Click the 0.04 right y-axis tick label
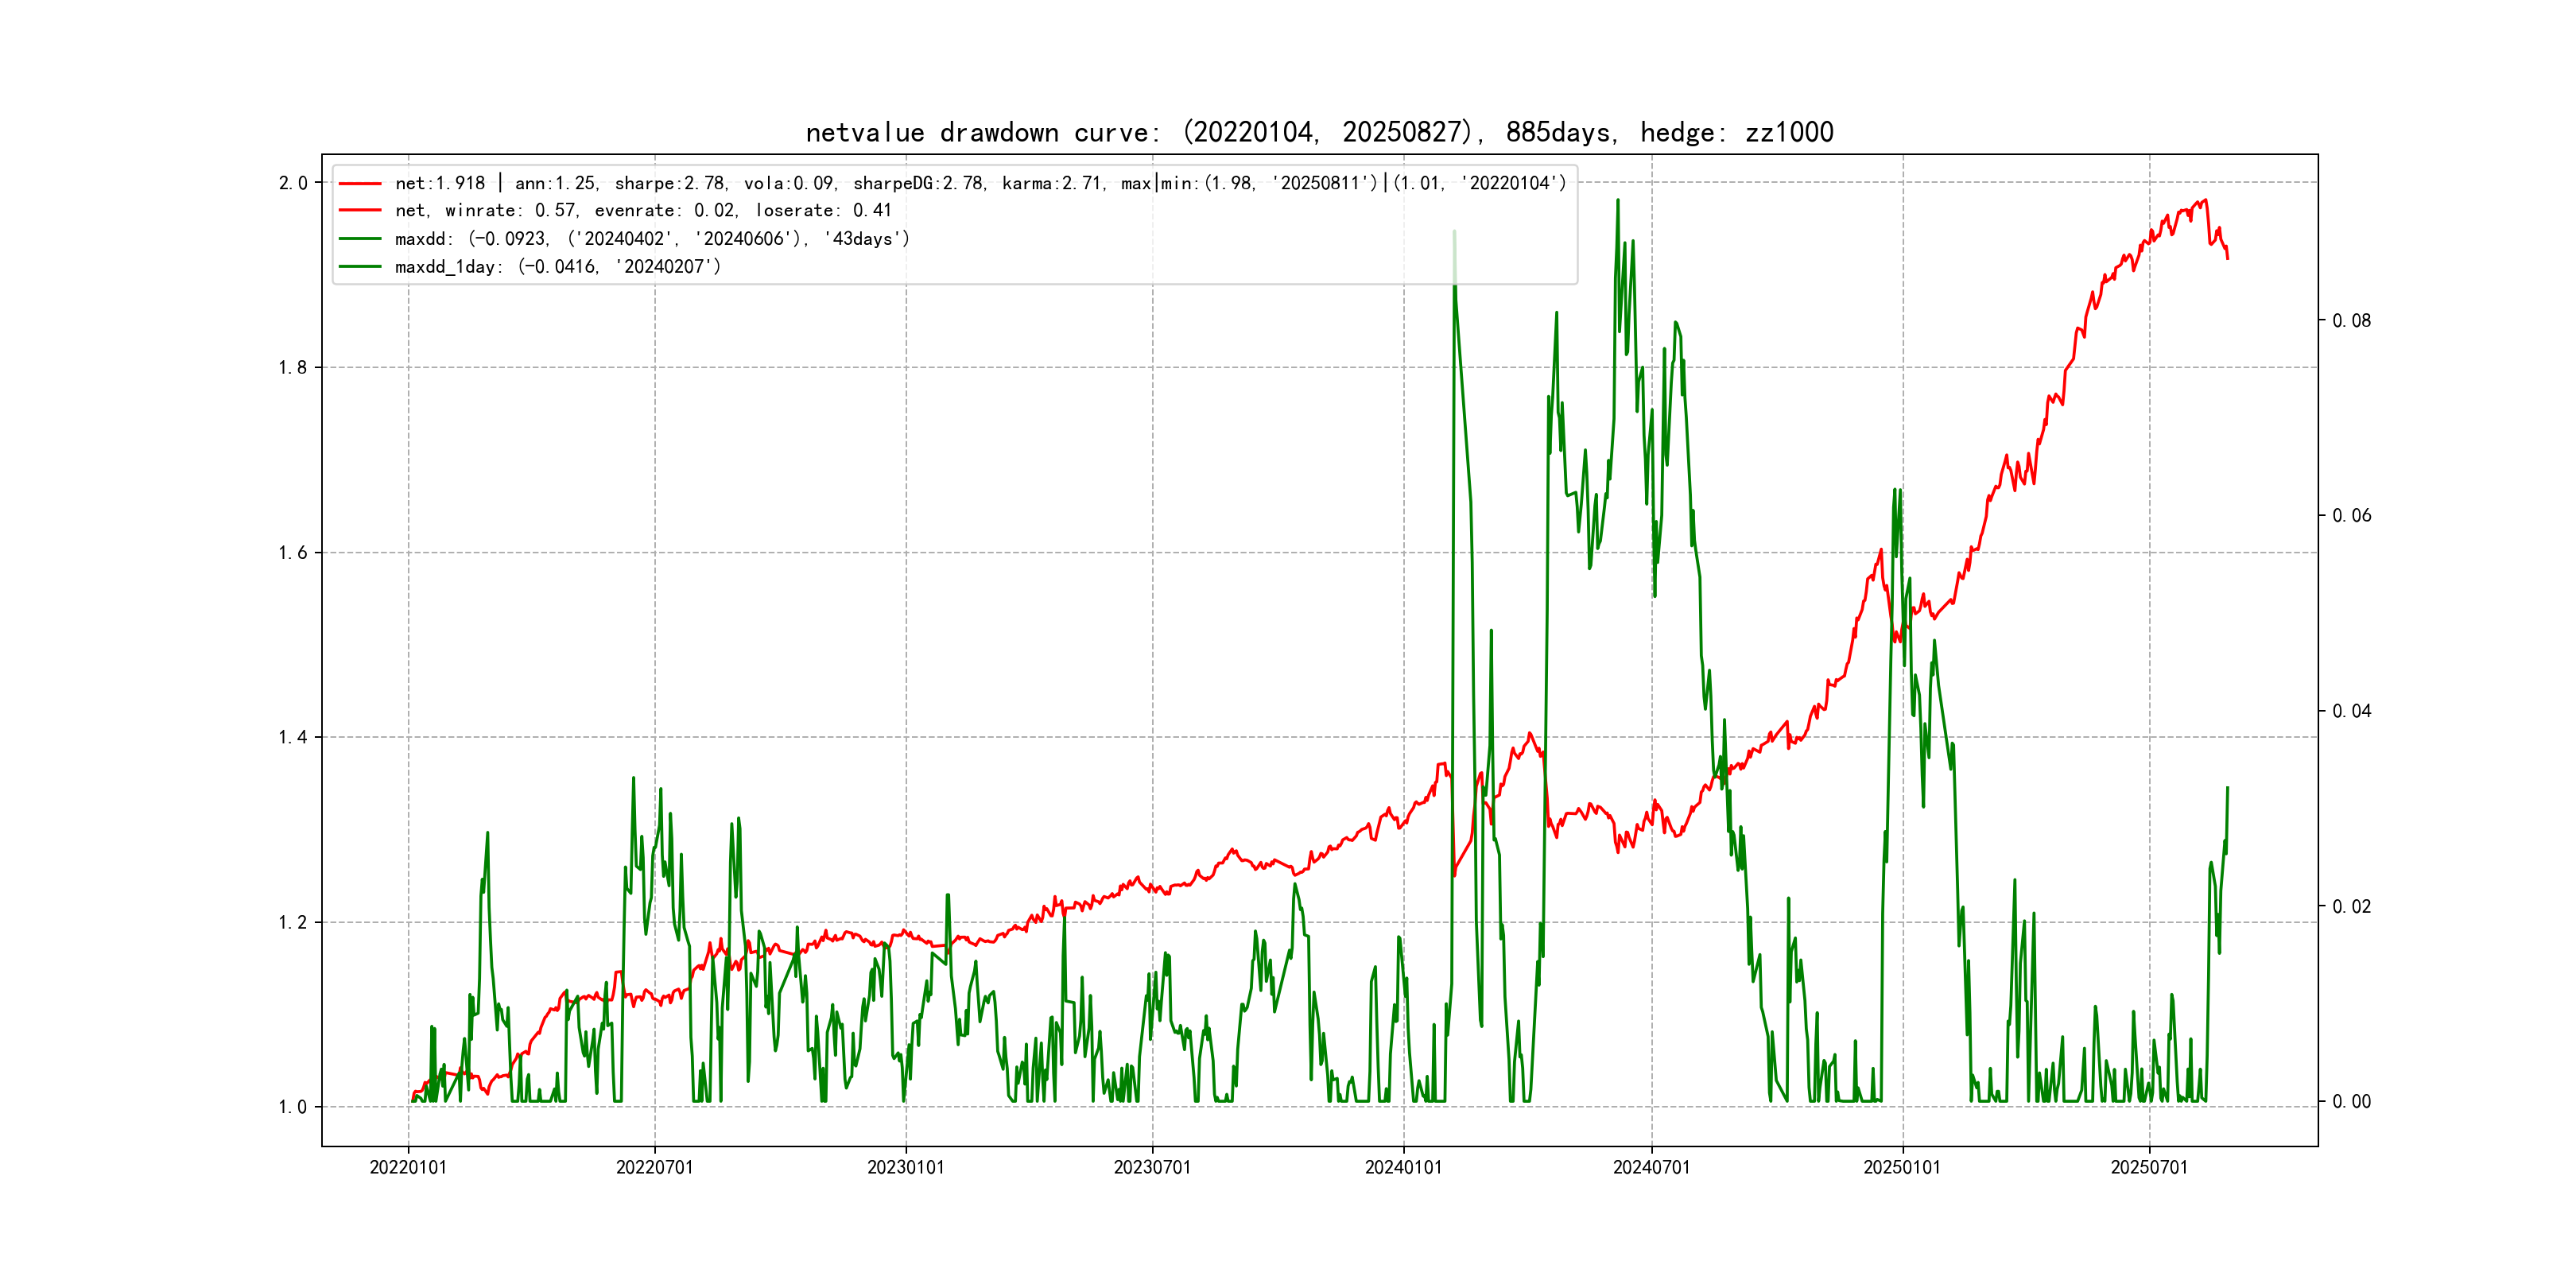The width and height of the screenshot is (2576, 1288). [2351, 711]
